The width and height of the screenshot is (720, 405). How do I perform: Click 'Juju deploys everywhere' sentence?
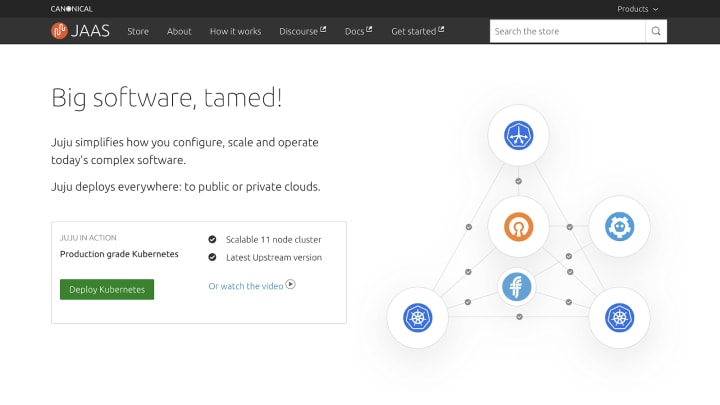click(186, 187)
